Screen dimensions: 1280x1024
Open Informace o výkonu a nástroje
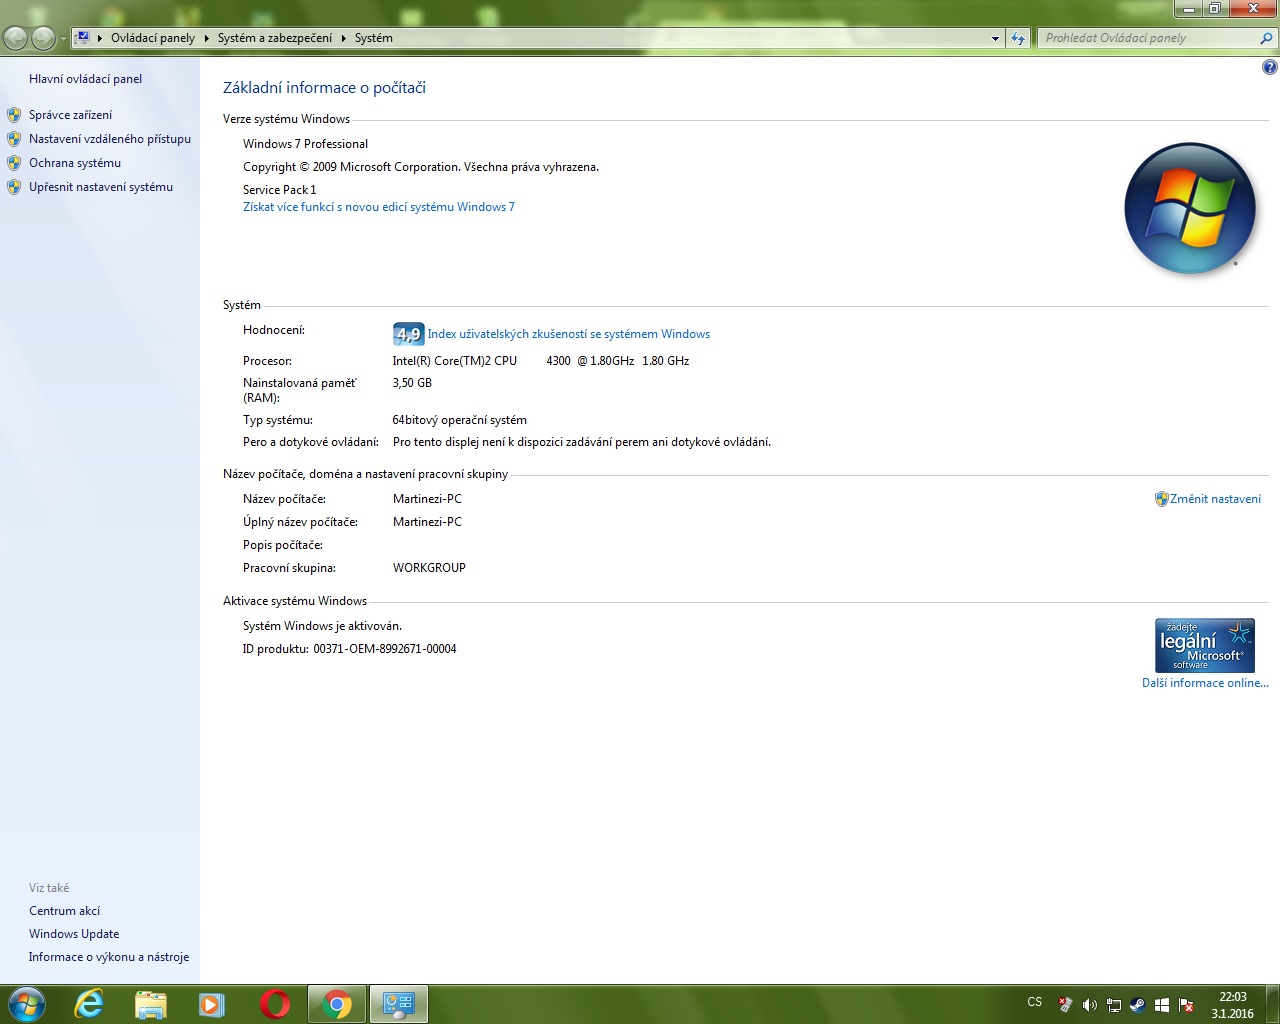[109, 957]
